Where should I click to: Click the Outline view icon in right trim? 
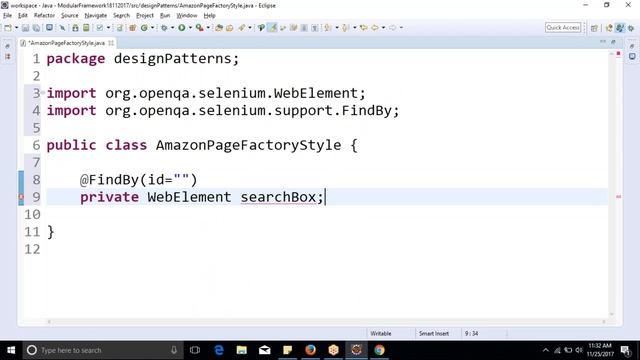click(x=632, y=56)
